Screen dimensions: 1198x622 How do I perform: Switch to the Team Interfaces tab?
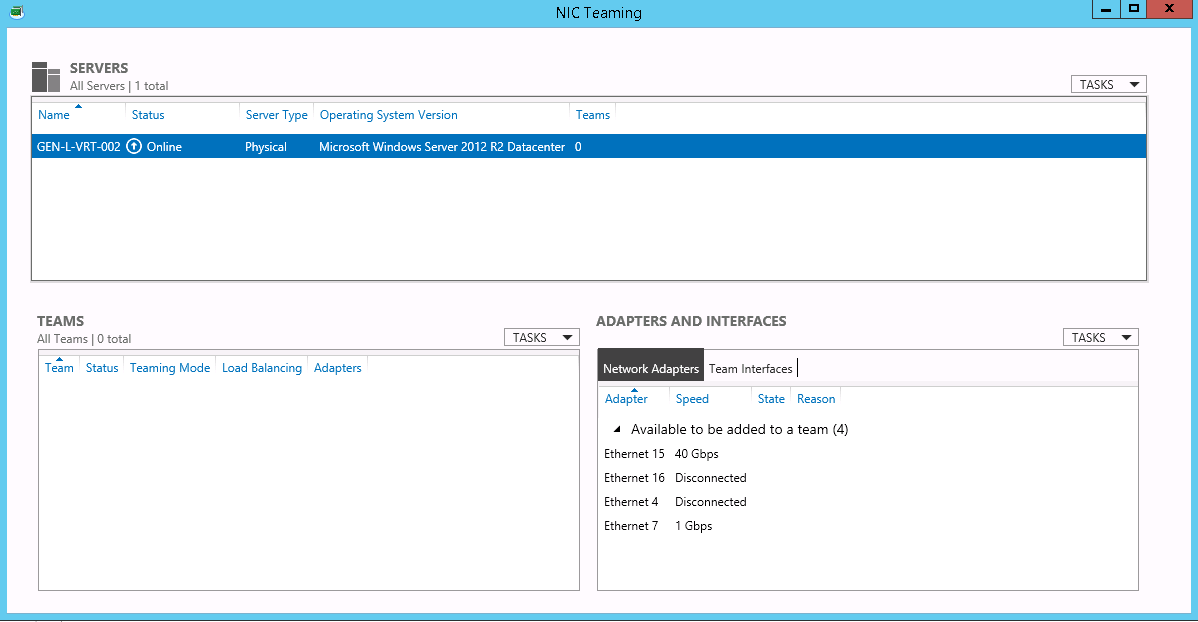click(x=750, y=368)
